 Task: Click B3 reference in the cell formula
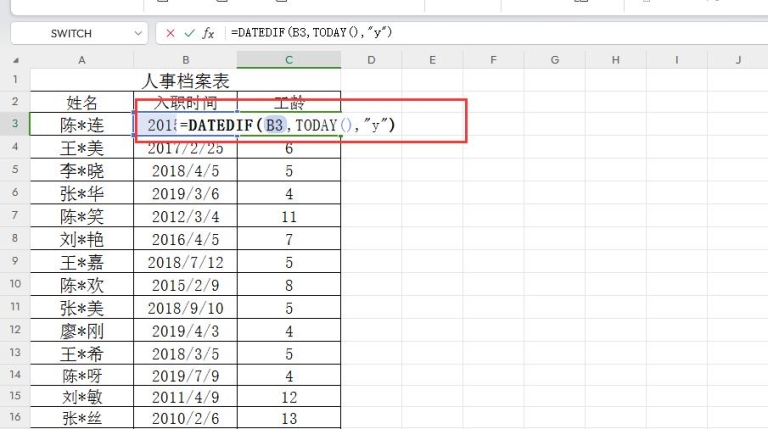[x=275, y=125]
